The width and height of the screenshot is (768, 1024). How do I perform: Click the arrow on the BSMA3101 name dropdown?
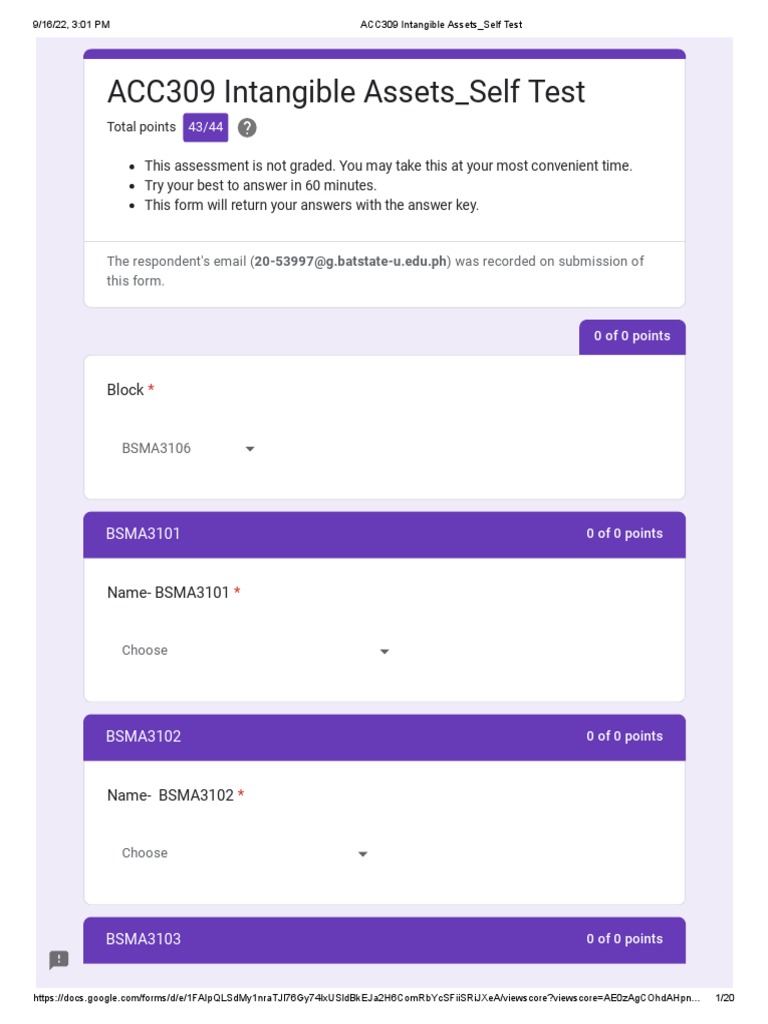coord(384,652)
